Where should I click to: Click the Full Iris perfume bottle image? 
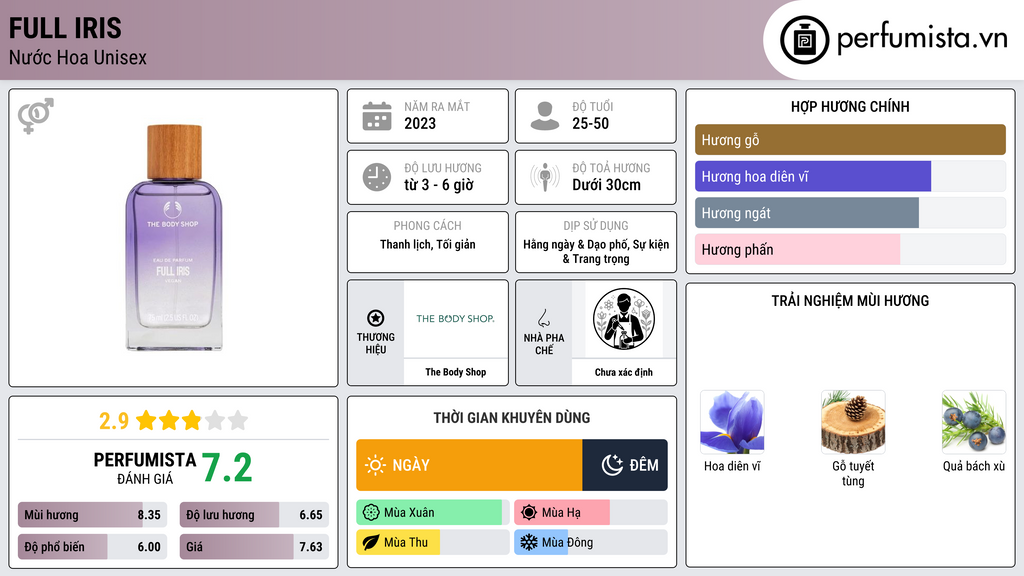[x=174, y=237]
